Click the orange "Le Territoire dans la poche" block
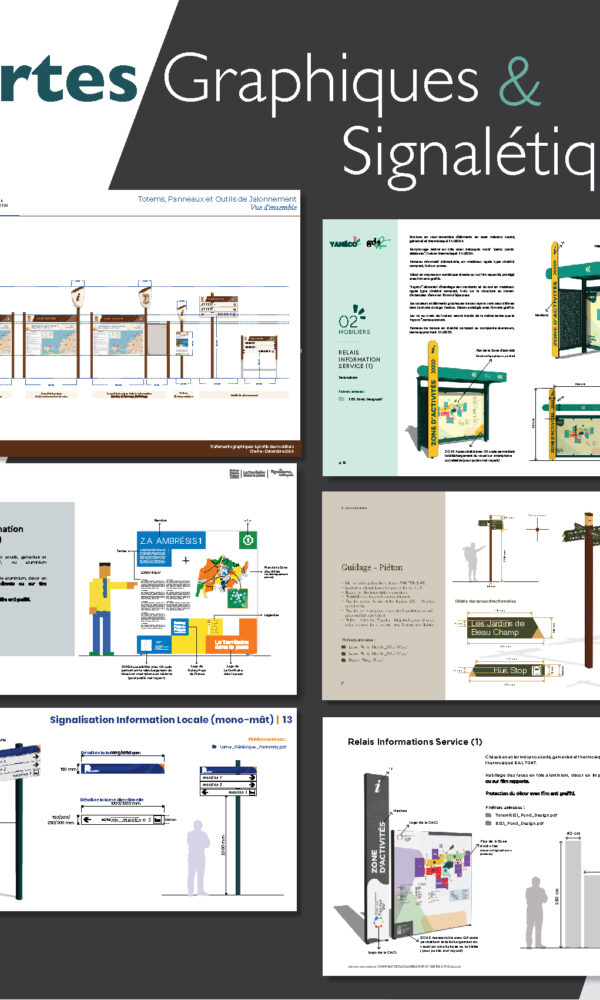Screen dimensions: 600x1000 [x=231, y=645]
